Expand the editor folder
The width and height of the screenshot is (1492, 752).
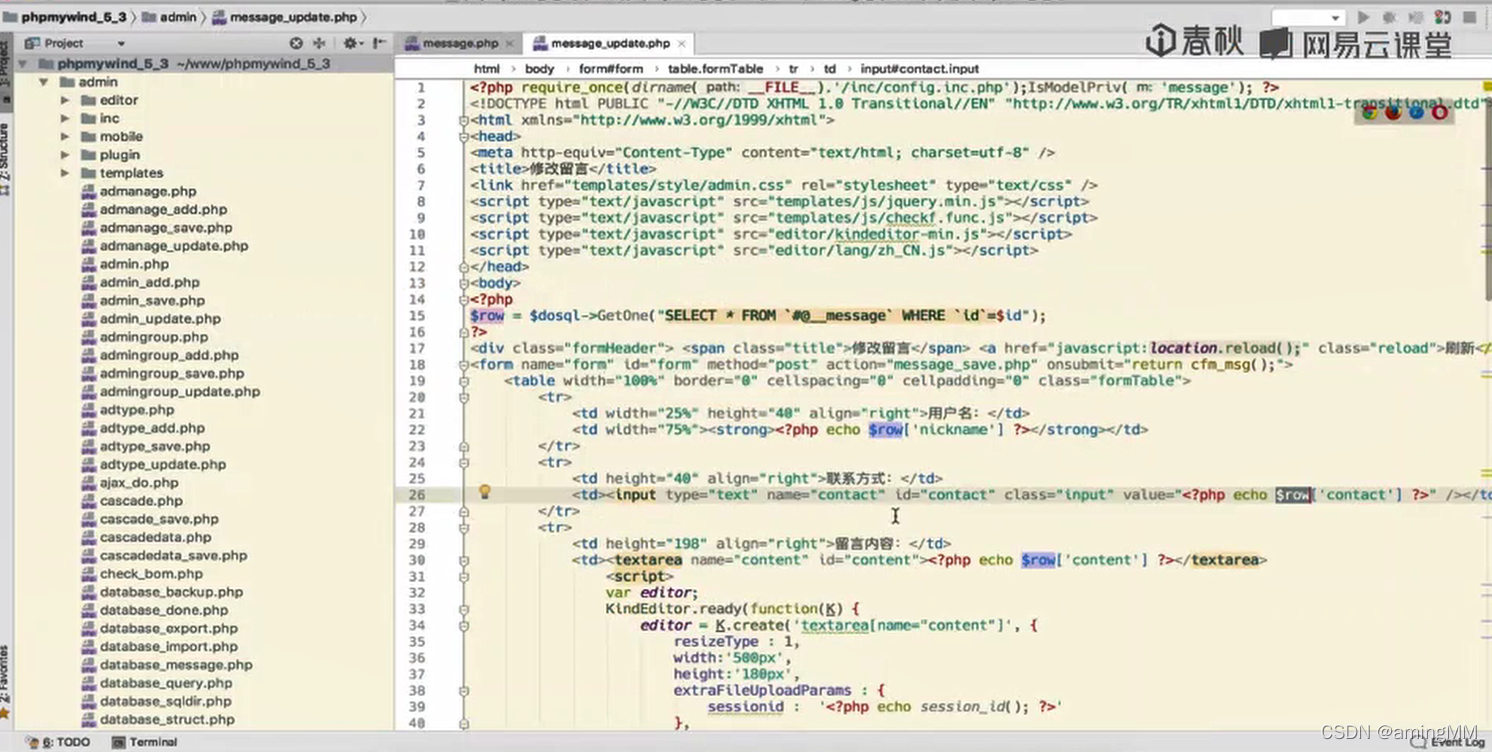point(65,100)
